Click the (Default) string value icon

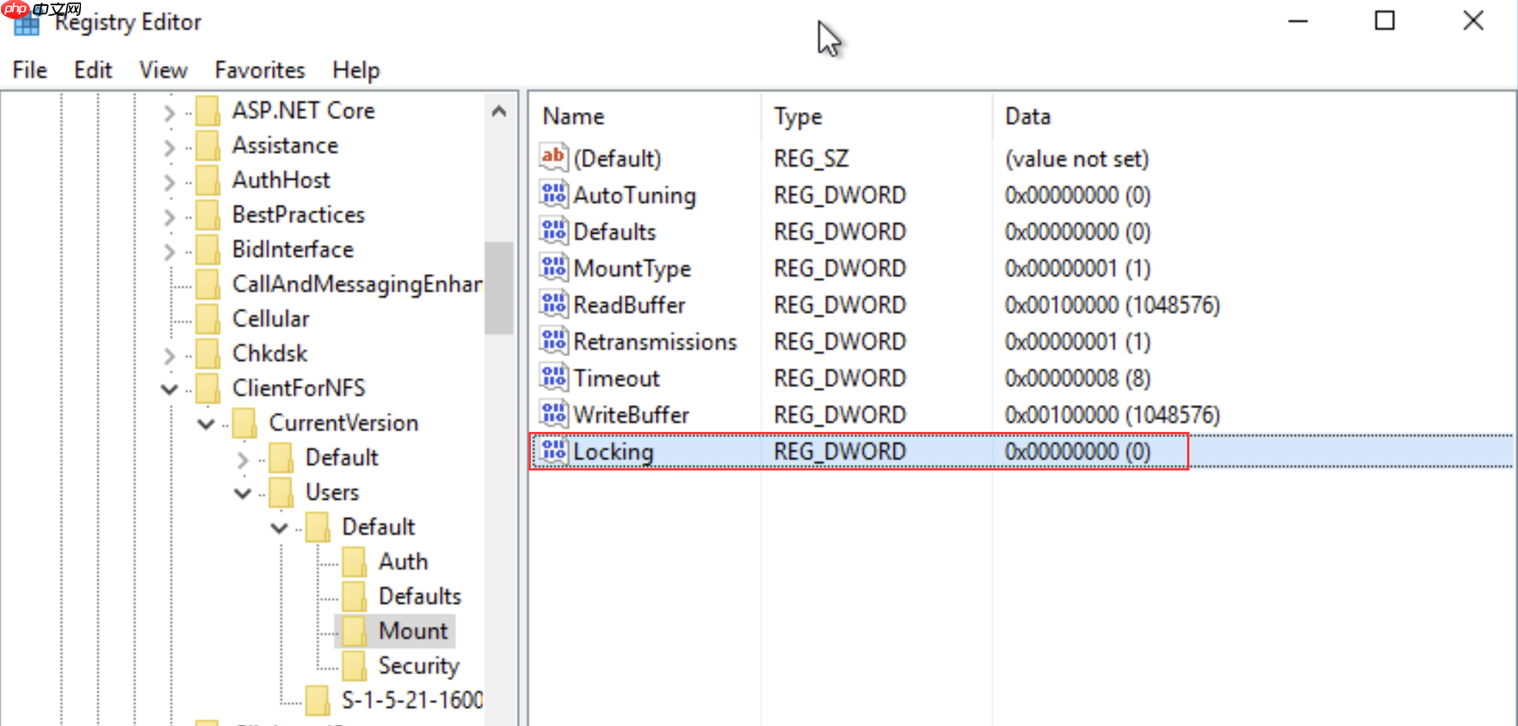tap(553, 158)
